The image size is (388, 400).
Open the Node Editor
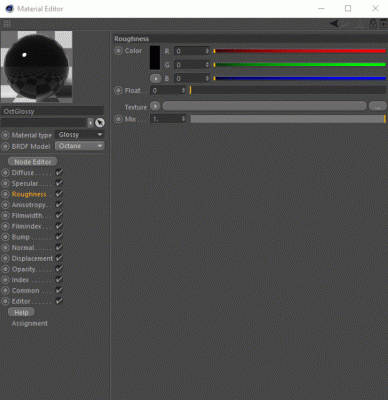pyautogui.click(x=33, y=162)
